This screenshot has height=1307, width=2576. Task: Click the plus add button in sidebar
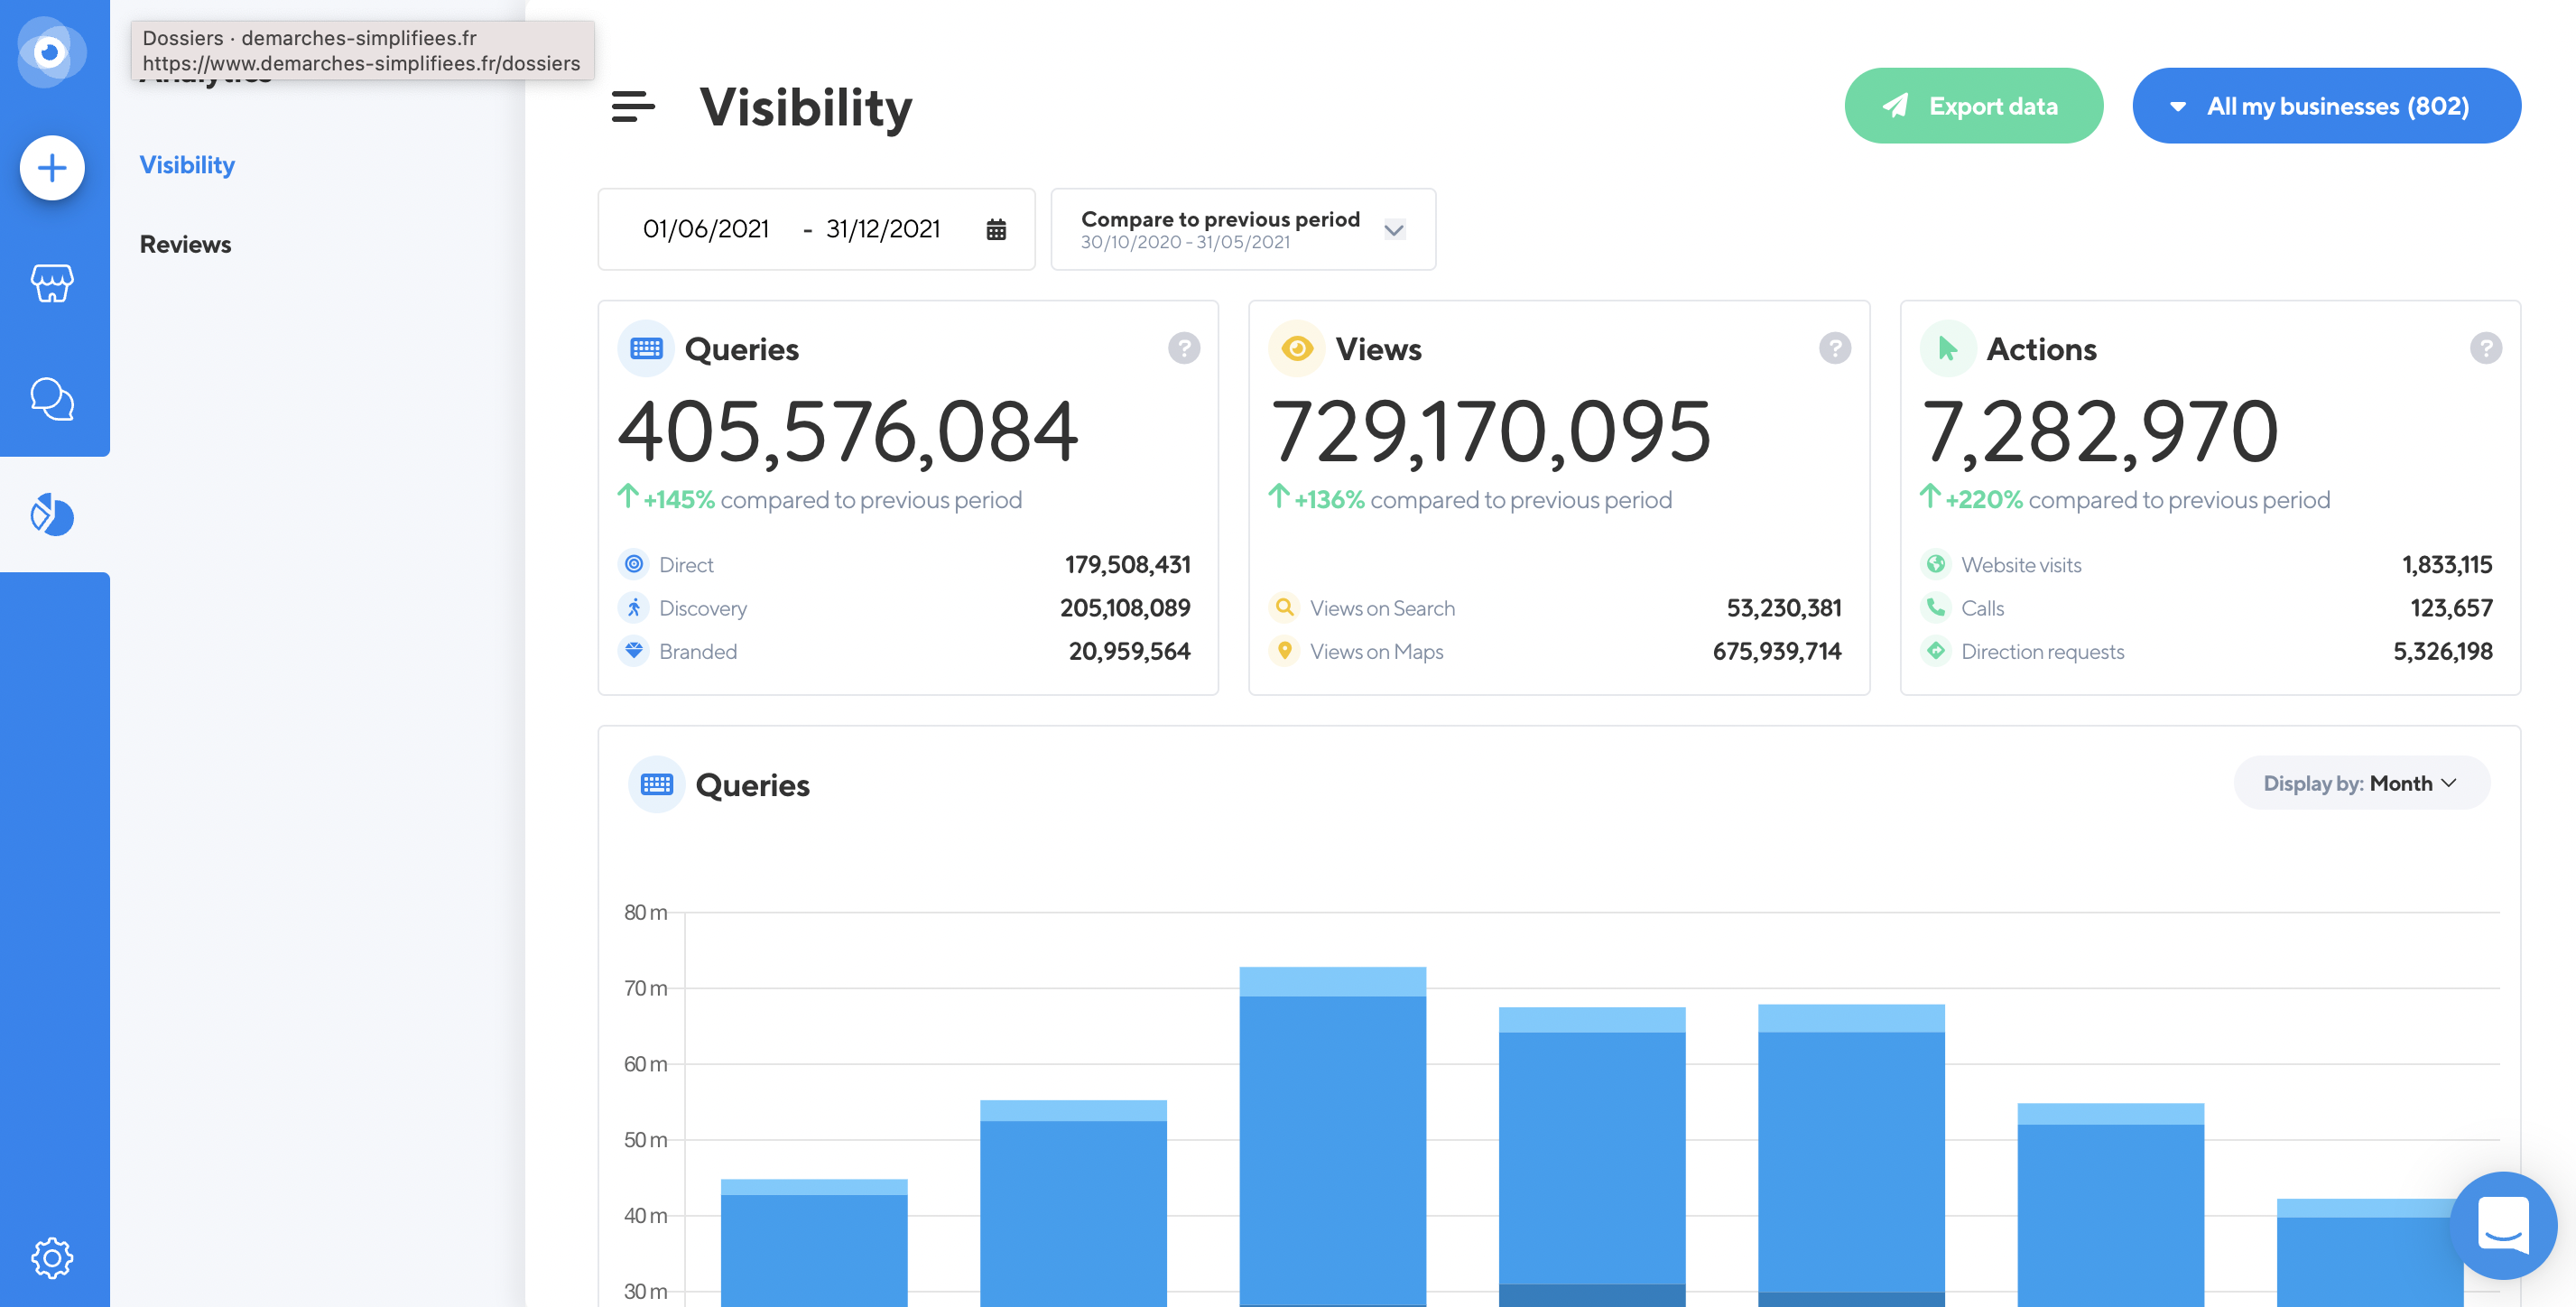pos(52,168)
